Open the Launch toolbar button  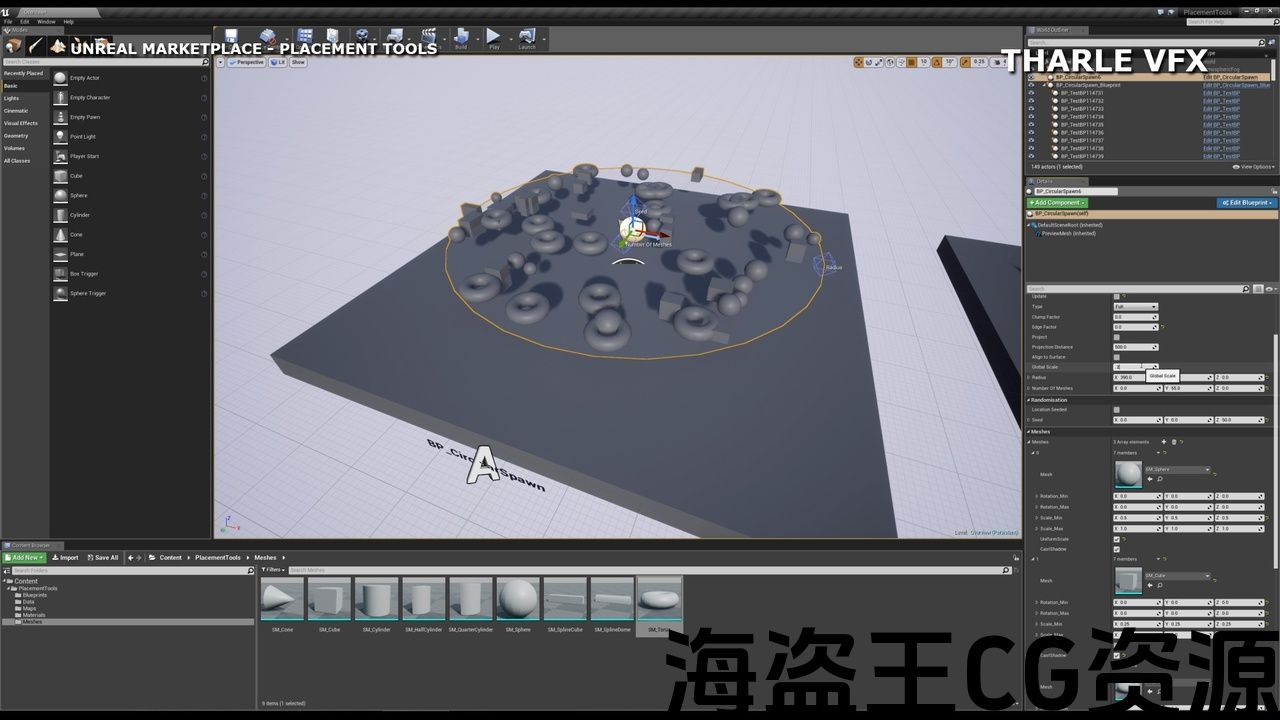point(526,38)
